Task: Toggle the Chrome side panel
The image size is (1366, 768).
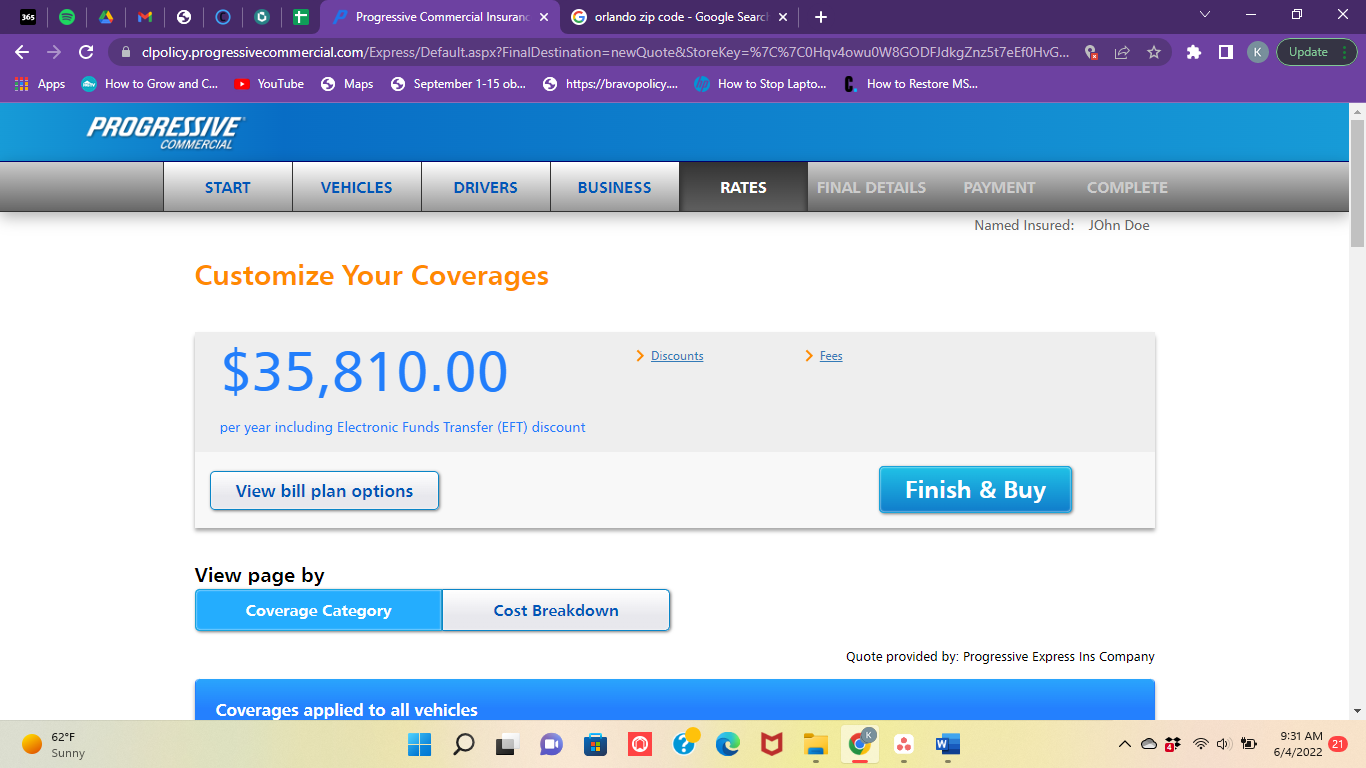Action: 1225,52
